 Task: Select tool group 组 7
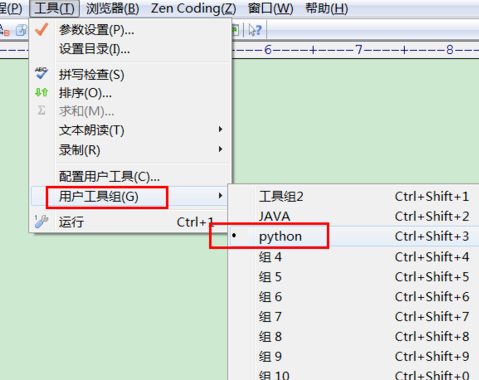(354, 317)
